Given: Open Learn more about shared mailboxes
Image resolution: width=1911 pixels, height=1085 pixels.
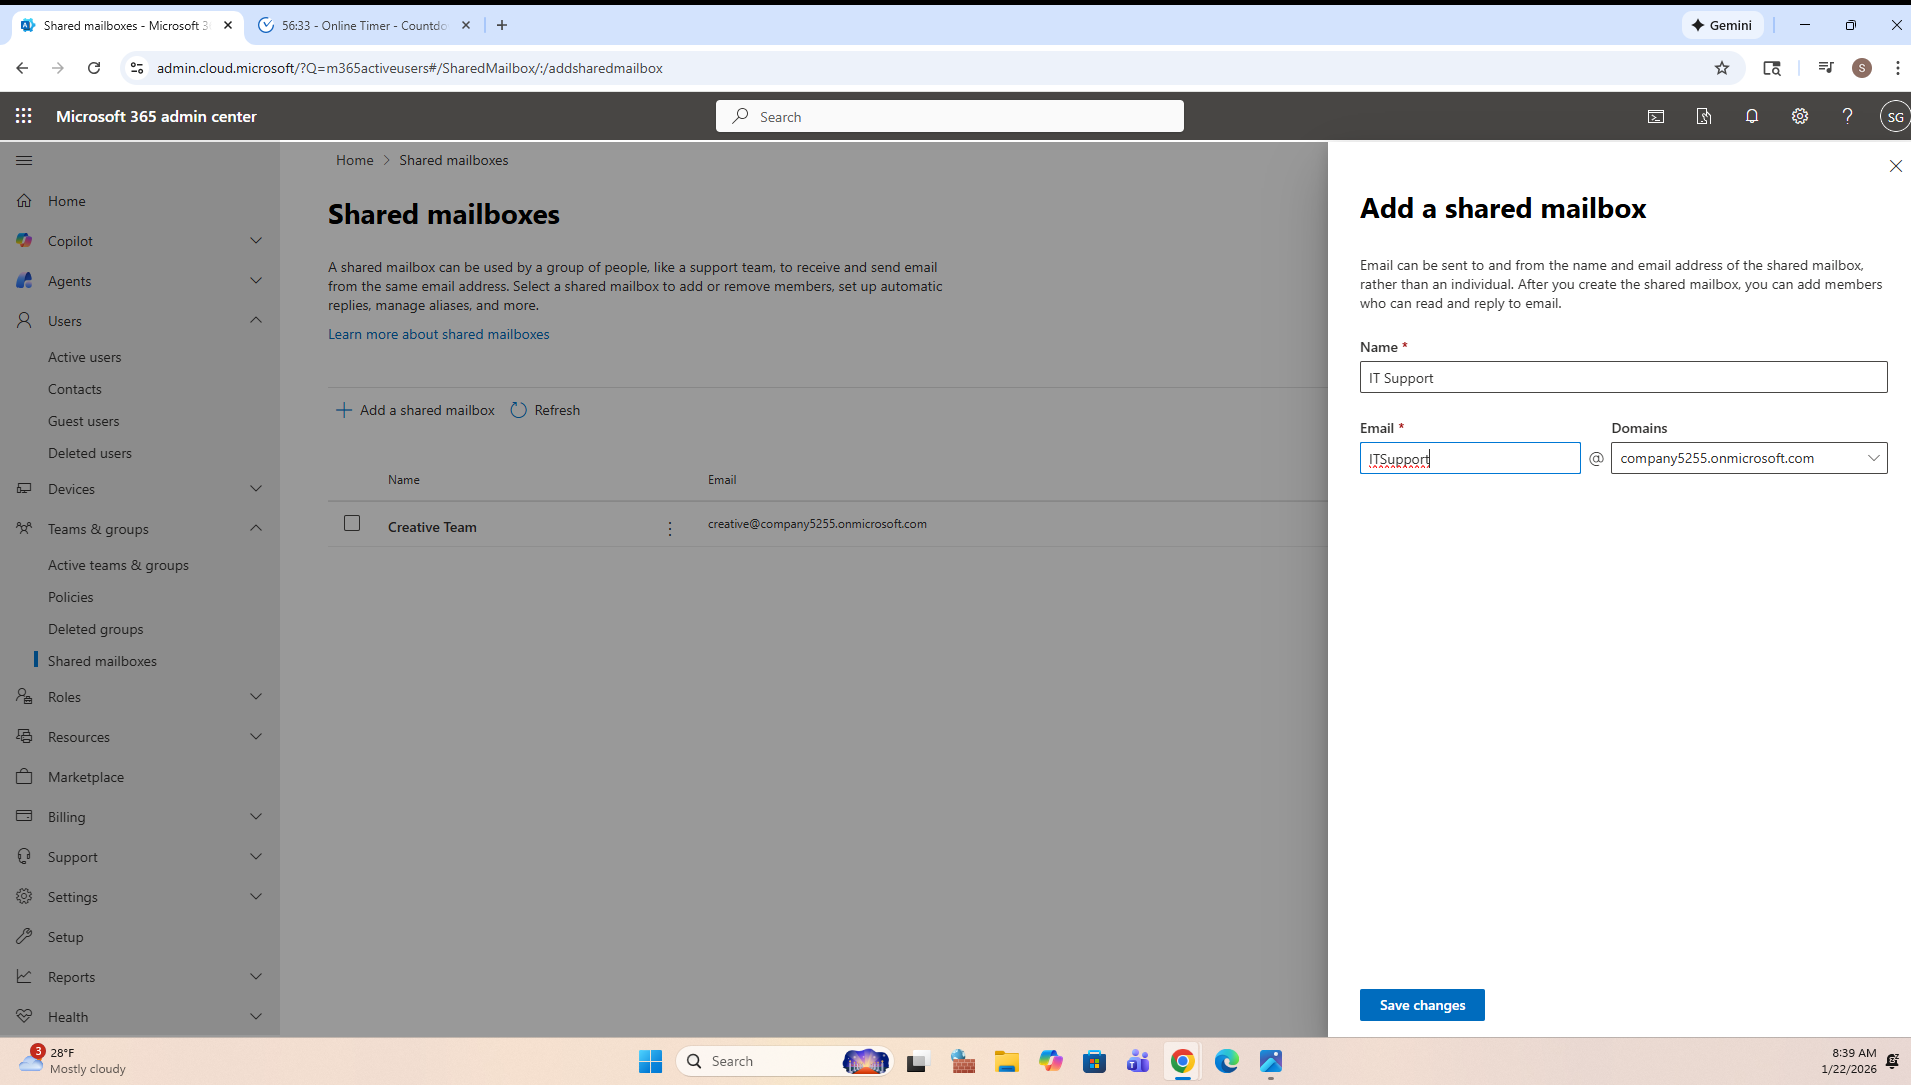Looking at the screenshot, I should coord(438,334).
